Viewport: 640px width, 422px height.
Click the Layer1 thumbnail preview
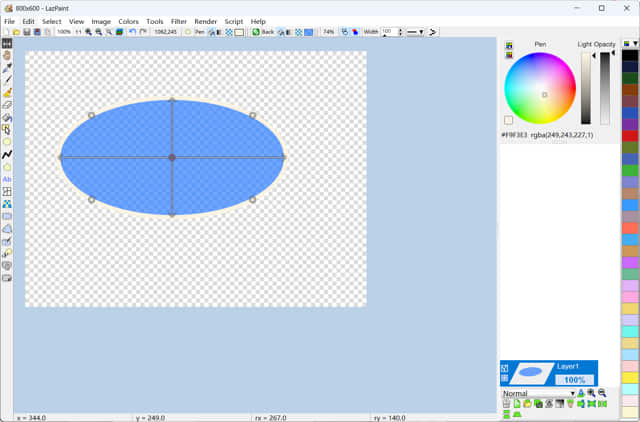(532, 372)
